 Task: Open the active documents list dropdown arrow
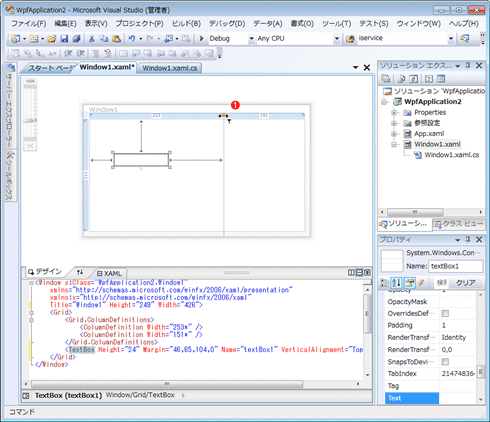click(356, 68)
